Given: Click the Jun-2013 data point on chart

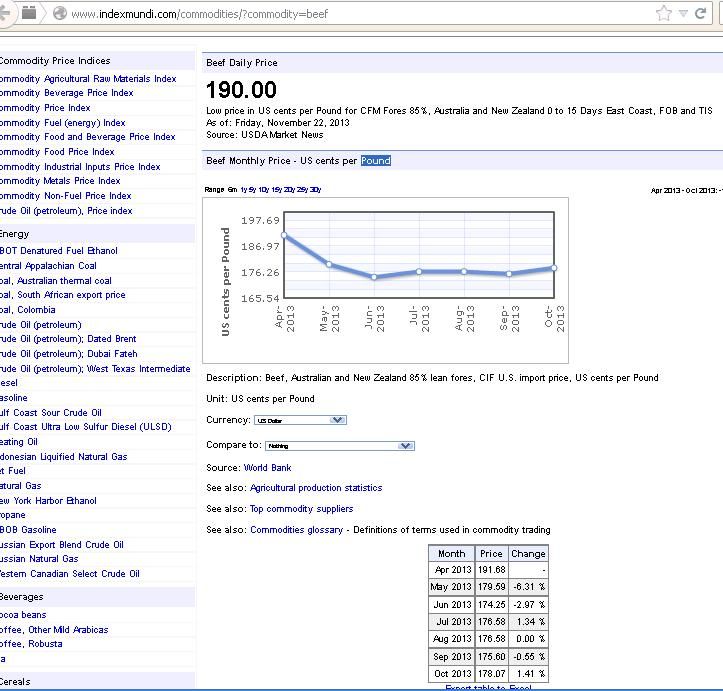Looking at the screenshot, I should click(374, 277).
